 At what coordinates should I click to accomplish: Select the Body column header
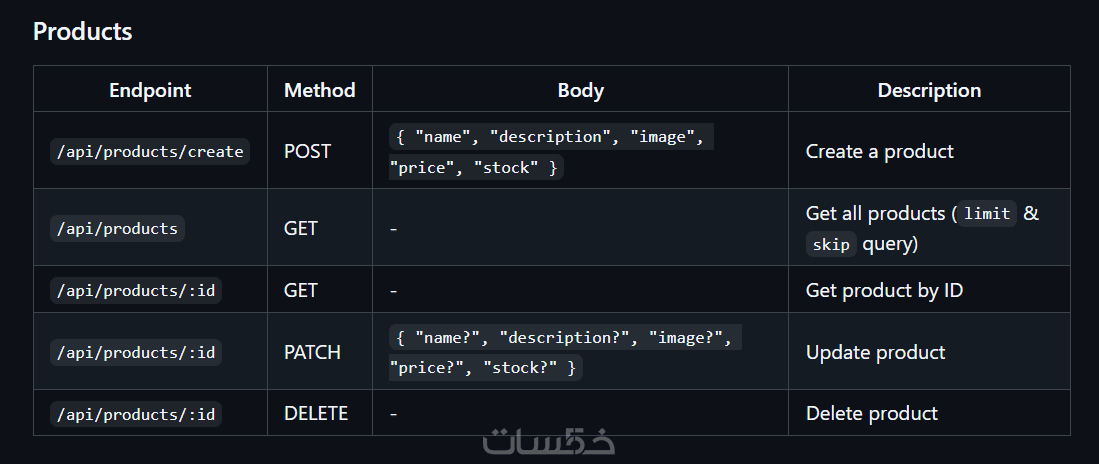click(x=580, y=90)
